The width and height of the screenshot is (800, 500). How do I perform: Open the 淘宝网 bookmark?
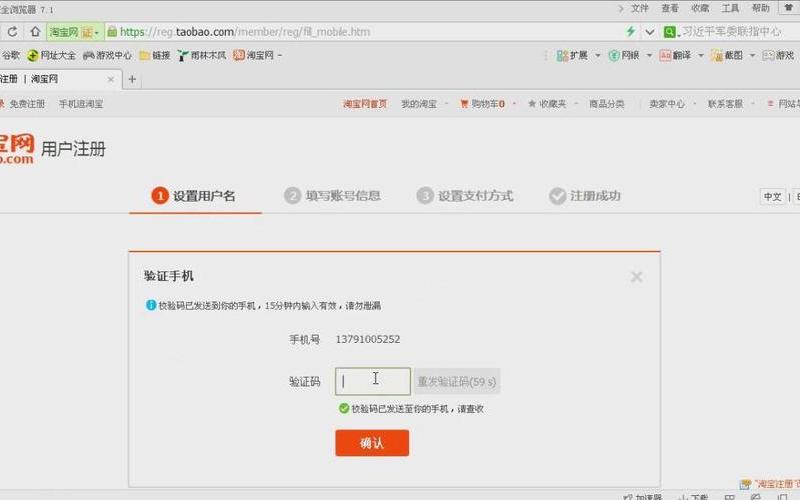[254, 55]
